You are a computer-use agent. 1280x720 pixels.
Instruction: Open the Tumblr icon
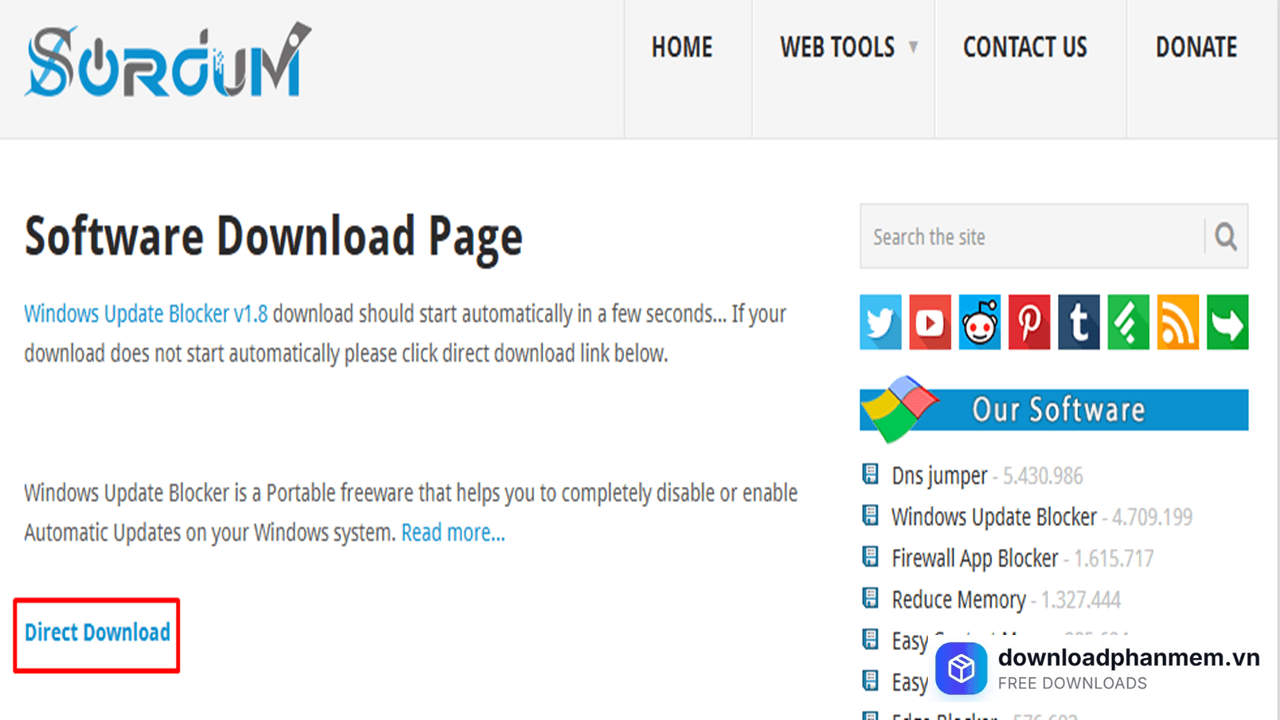(1078, 322)
